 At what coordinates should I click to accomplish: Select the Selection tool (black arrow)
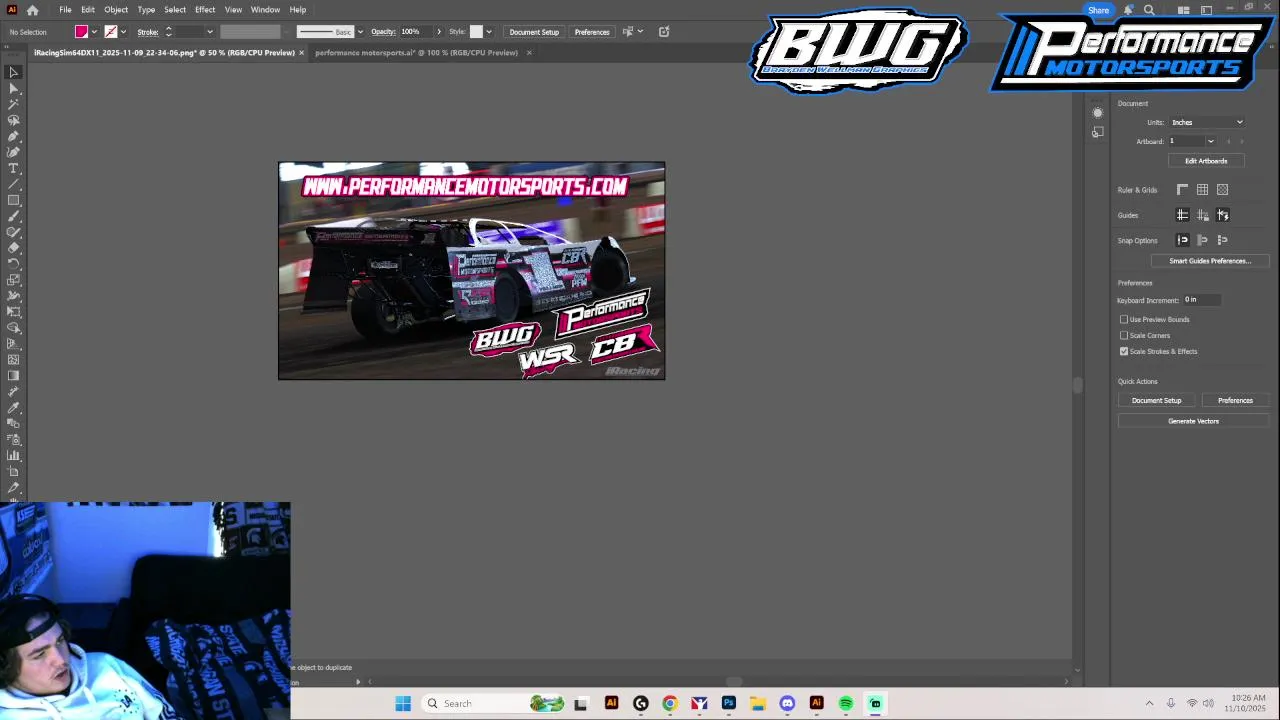pyautogui.click(x=14, y=72)
